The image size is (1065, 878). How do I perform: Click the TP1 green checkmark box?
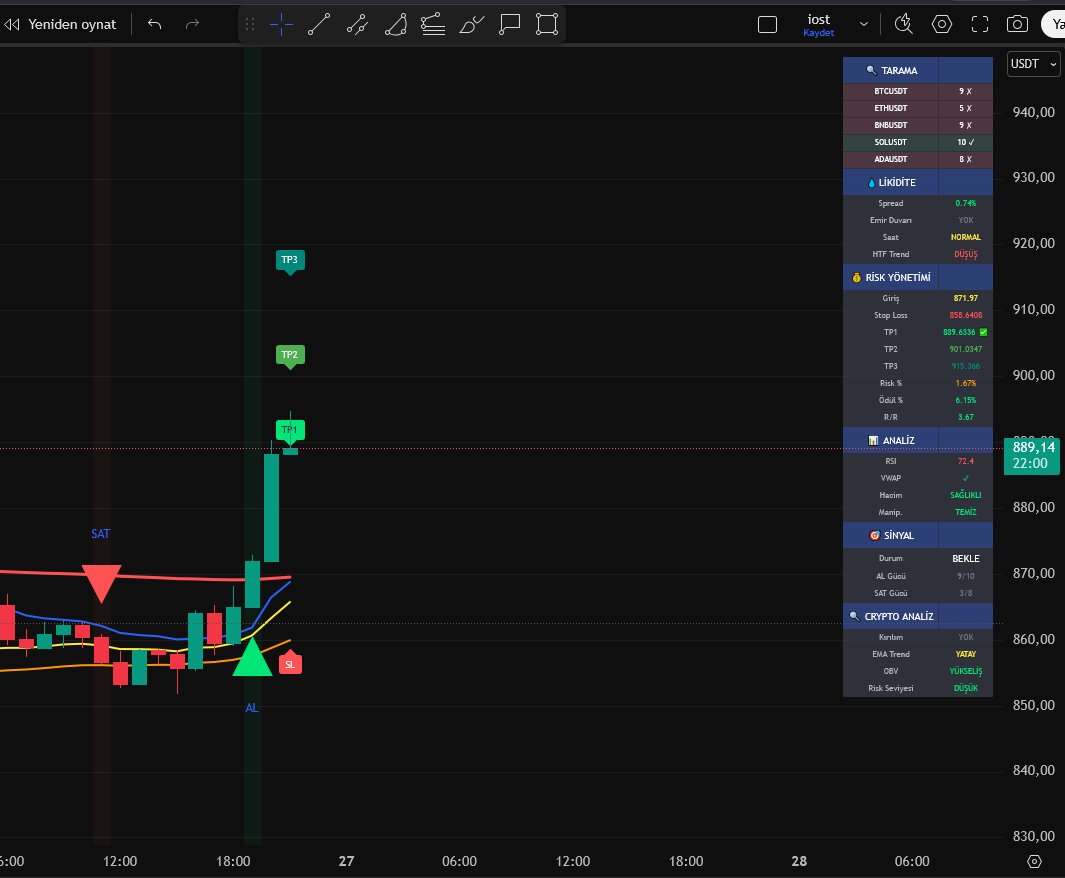983,332
